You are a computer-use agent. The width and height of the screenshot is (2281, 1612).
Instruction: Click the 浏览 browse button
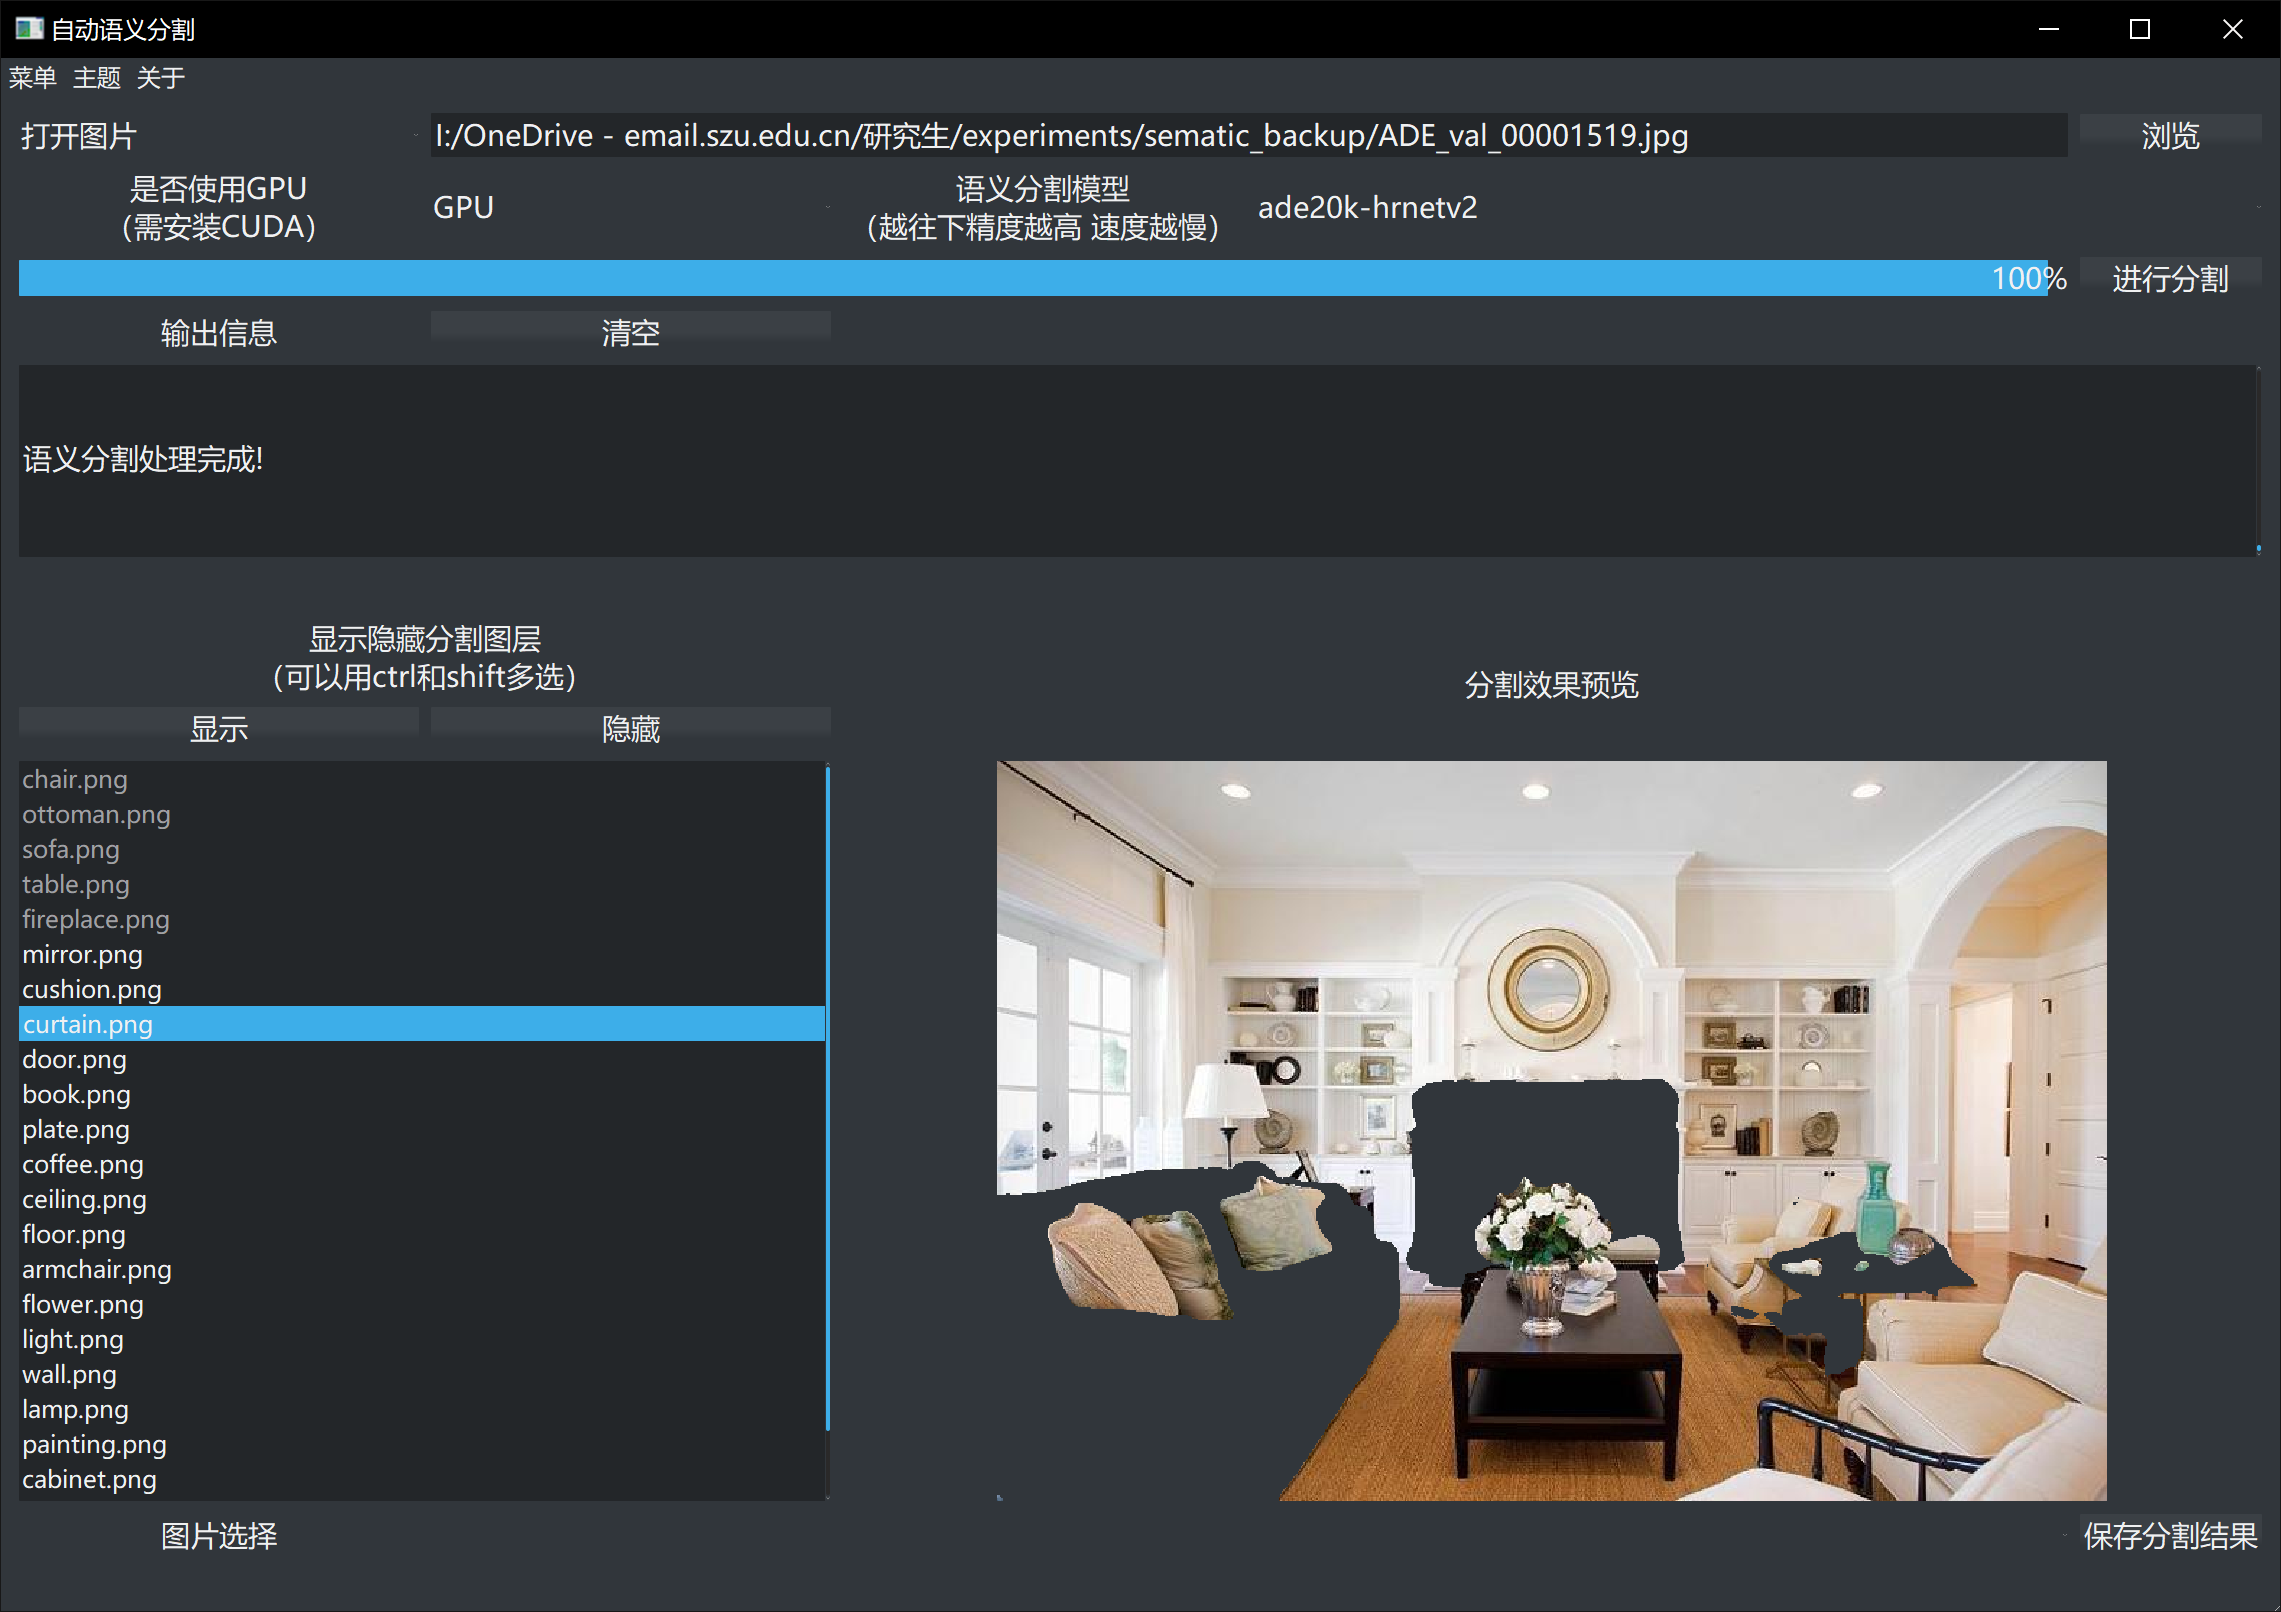(x=2169, y=135)
